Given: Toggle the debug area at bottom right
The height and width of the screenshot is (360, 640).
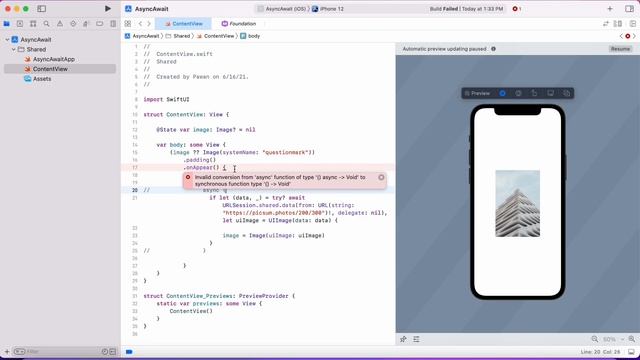Looking at the screenshot, I should (x=631, y=352).
